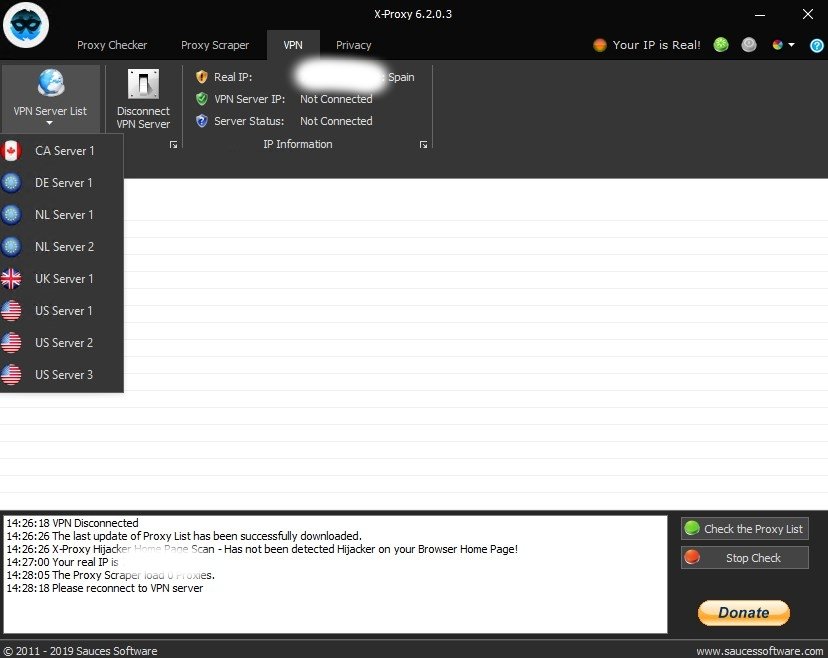Switch to the Proxy Checker tab
Viewport: 828px width, 658px height.
click(112, 45)
